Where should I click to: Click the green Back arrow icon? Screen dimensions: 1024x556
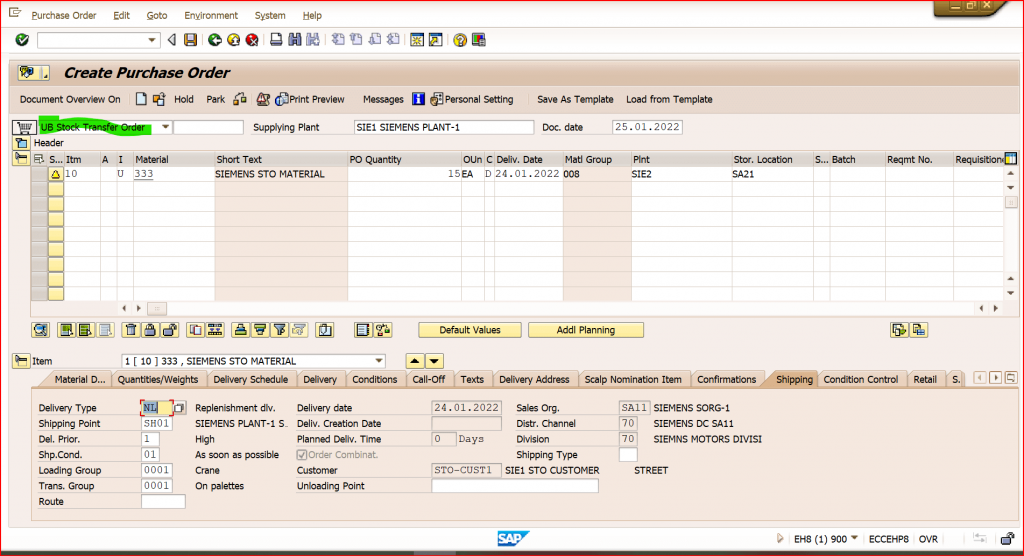[214, 40]
